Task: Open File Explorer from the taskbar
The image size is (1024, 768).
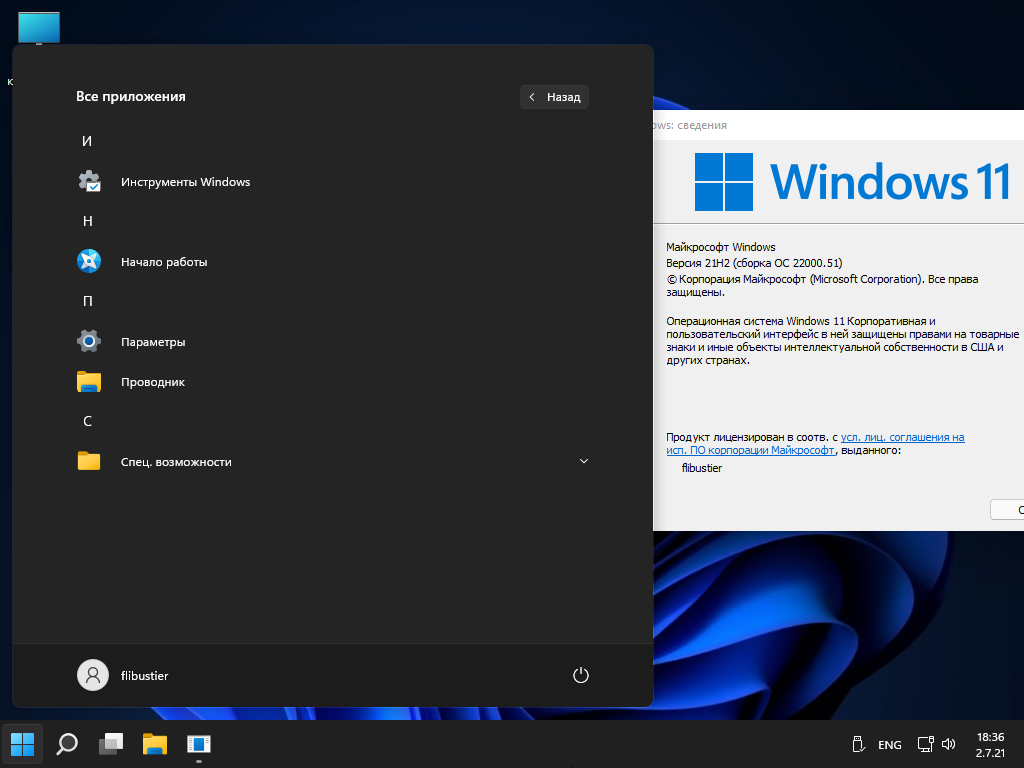Action: (x=155, y=744)
